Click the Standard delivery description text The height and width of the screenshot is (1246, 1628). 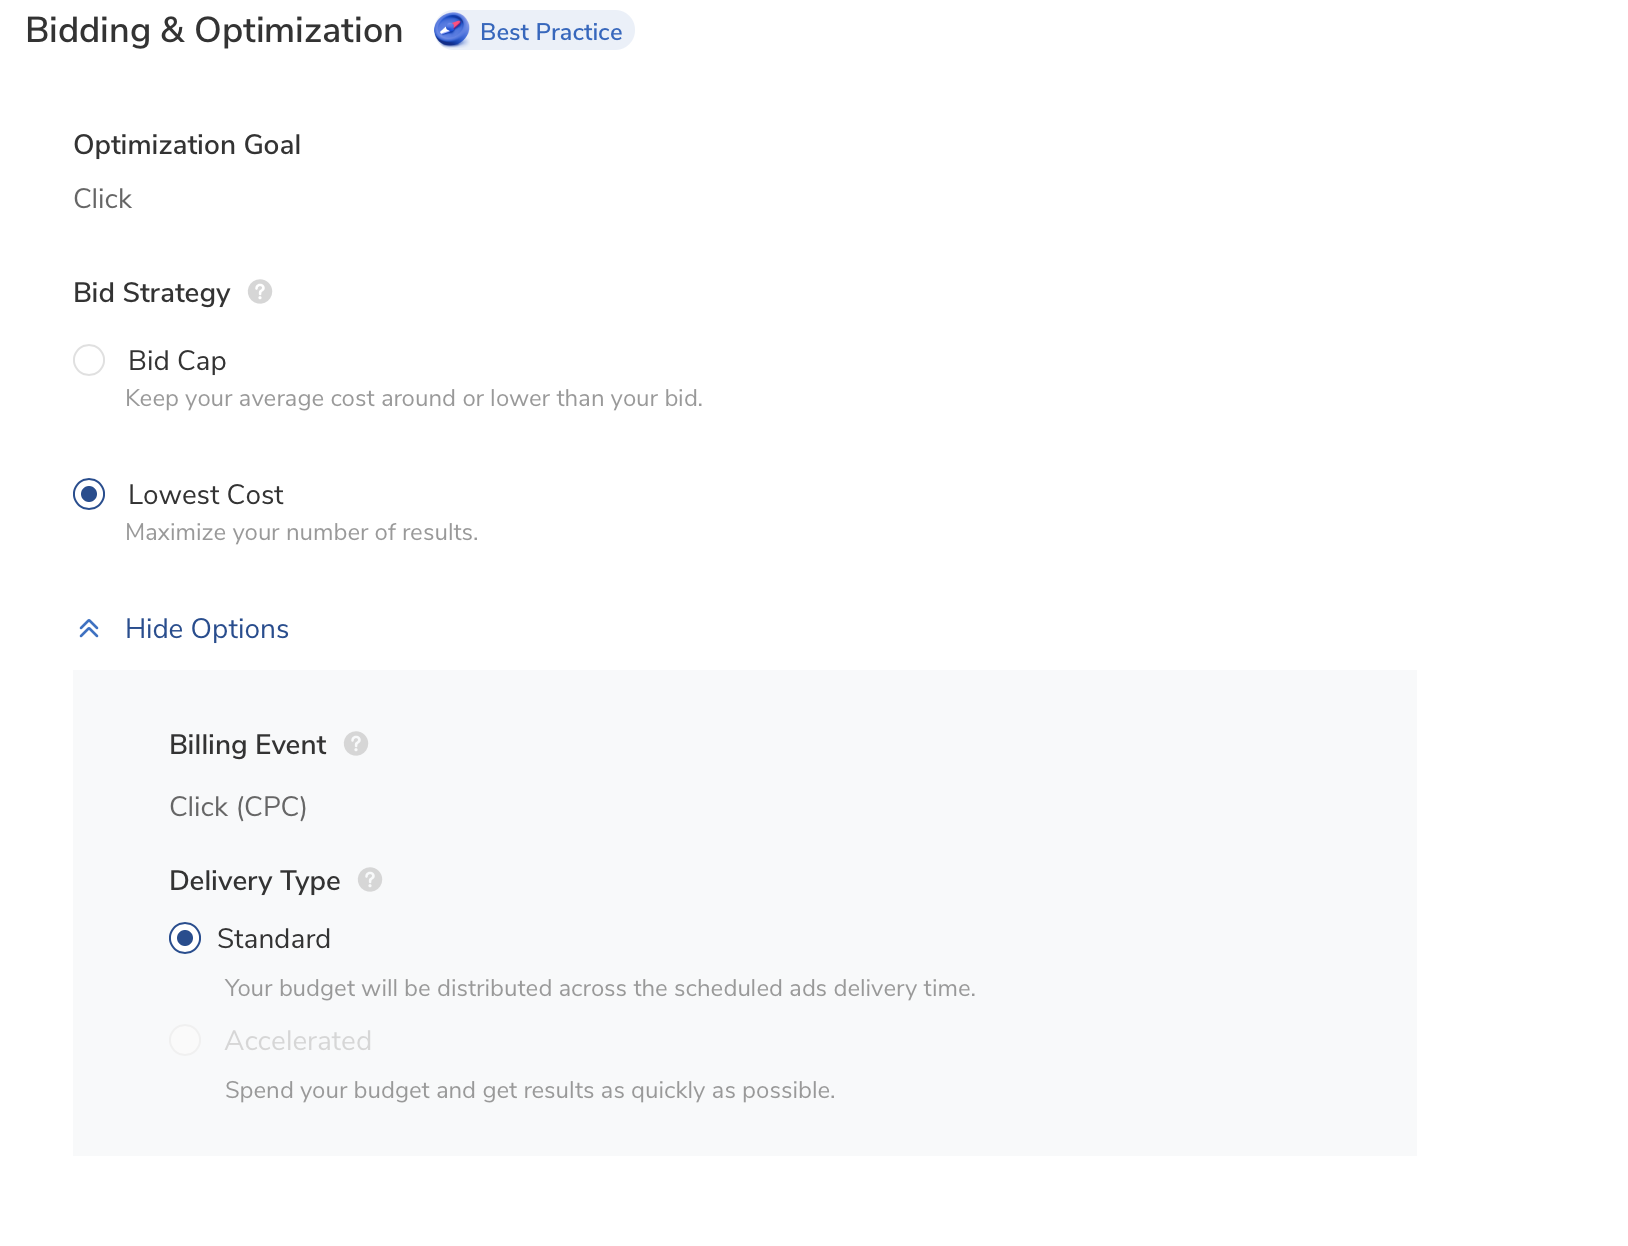600,988
